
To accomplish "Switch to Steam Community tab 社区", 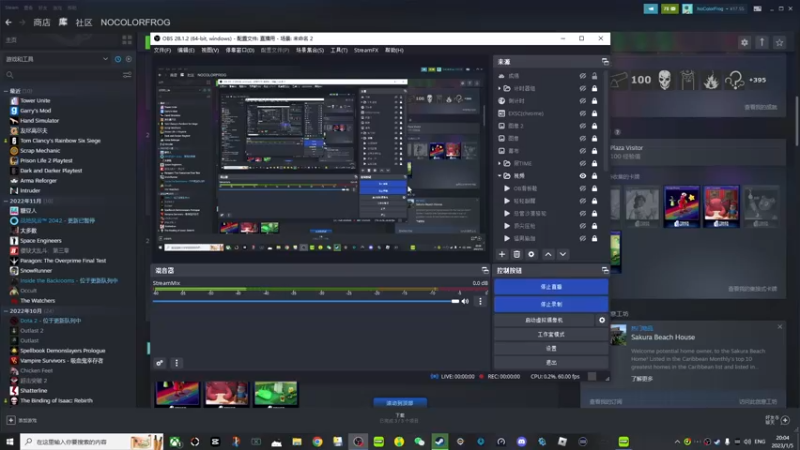I will pyautogui.click(x=84, y=22).
